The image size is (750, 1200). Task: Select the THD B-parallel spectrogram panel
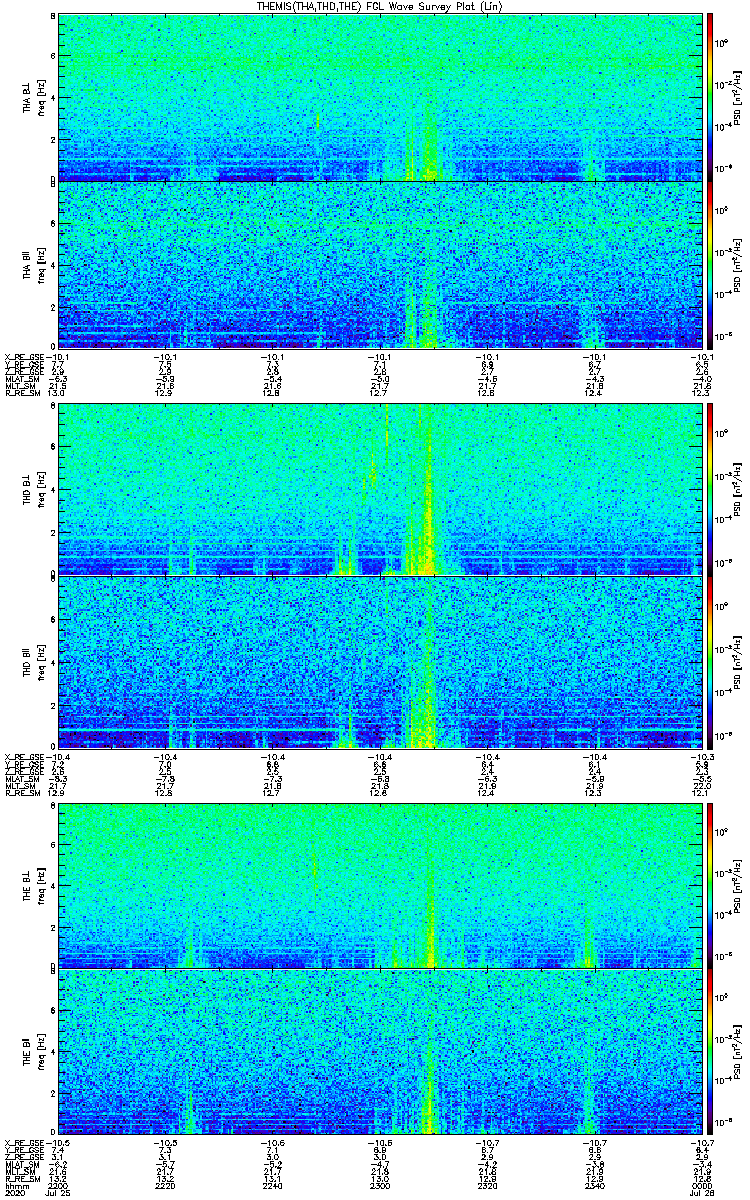point(379,660)
